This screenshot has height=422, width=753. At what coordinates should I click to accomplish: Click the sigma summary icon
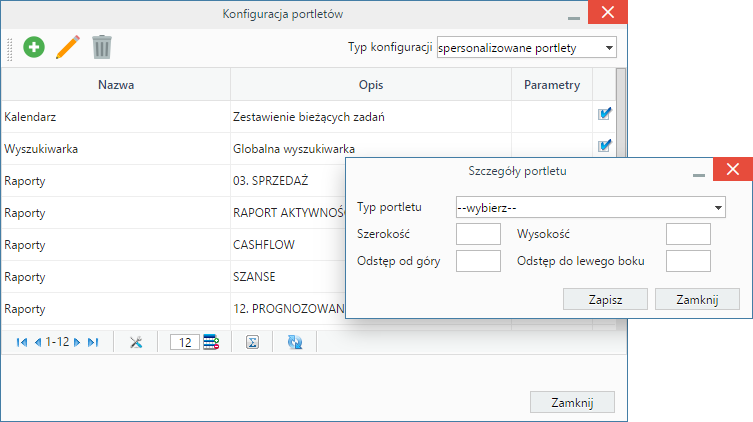pyautogui.click(x=253, y=342)
